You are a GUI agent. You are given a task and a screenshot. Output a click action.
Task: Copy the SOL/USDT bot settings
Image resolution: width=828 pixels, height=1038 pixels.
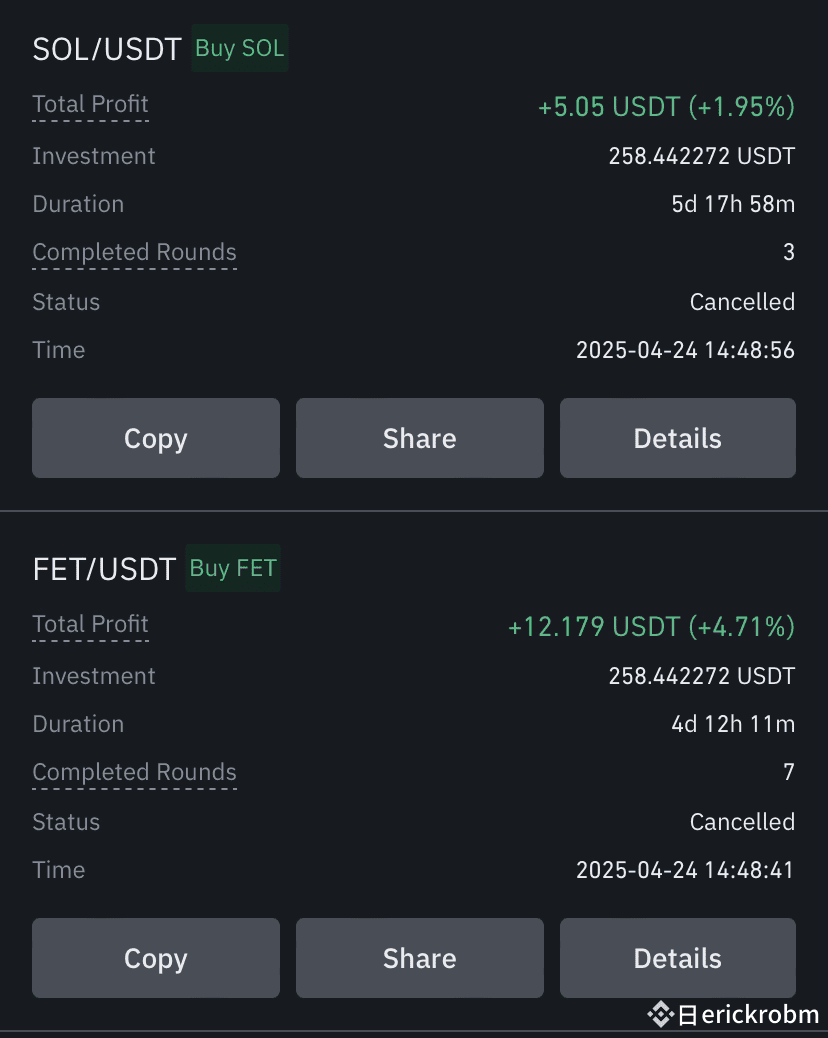tap(156, 438)
